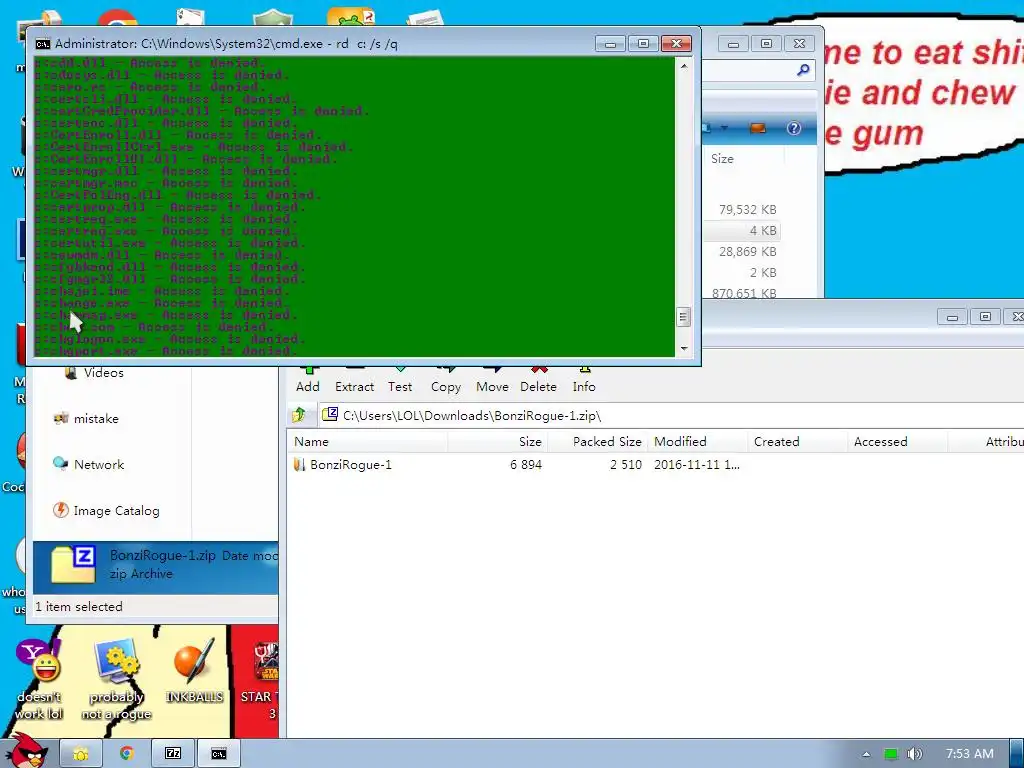Click the cmd scrollbar thumb

(684, 317)
